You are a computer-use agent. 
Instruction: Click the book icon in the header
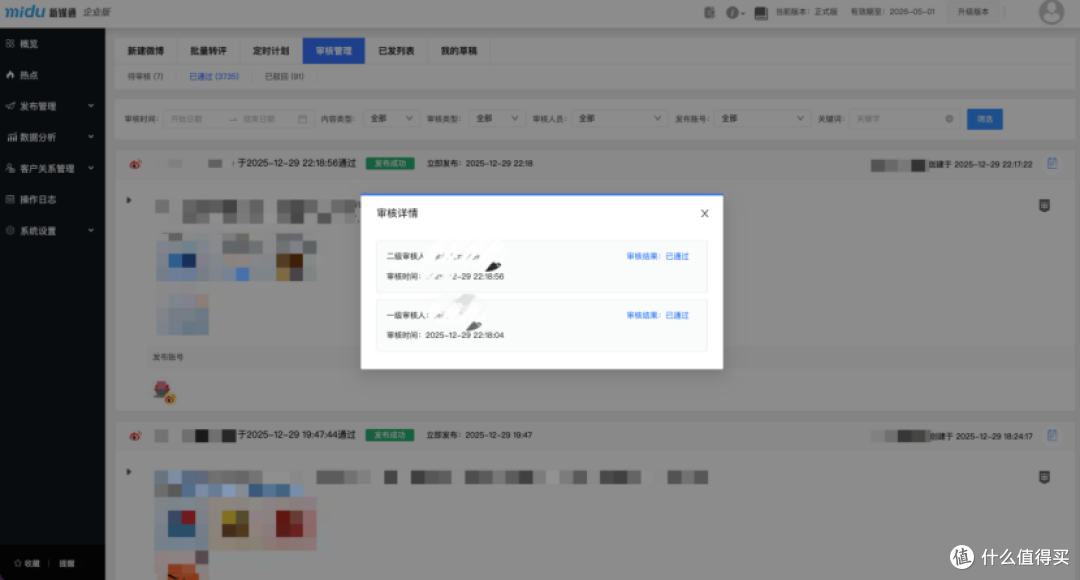click(760, 12)
